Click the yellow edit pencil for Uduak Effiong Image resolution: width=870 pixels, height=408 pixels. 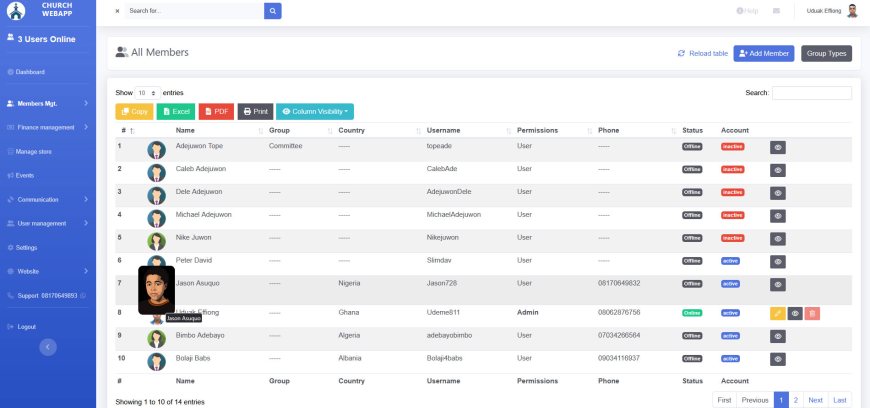click(778, 313)
